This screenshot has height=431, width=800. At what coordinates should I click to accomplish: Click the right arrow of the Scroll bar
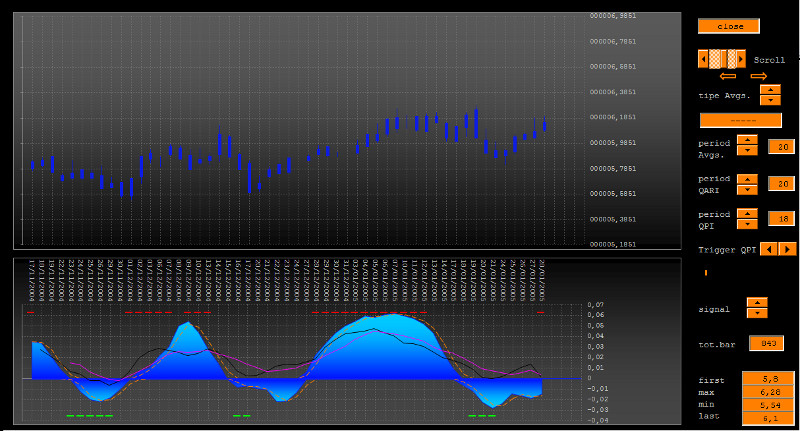[x=741, y=59]
